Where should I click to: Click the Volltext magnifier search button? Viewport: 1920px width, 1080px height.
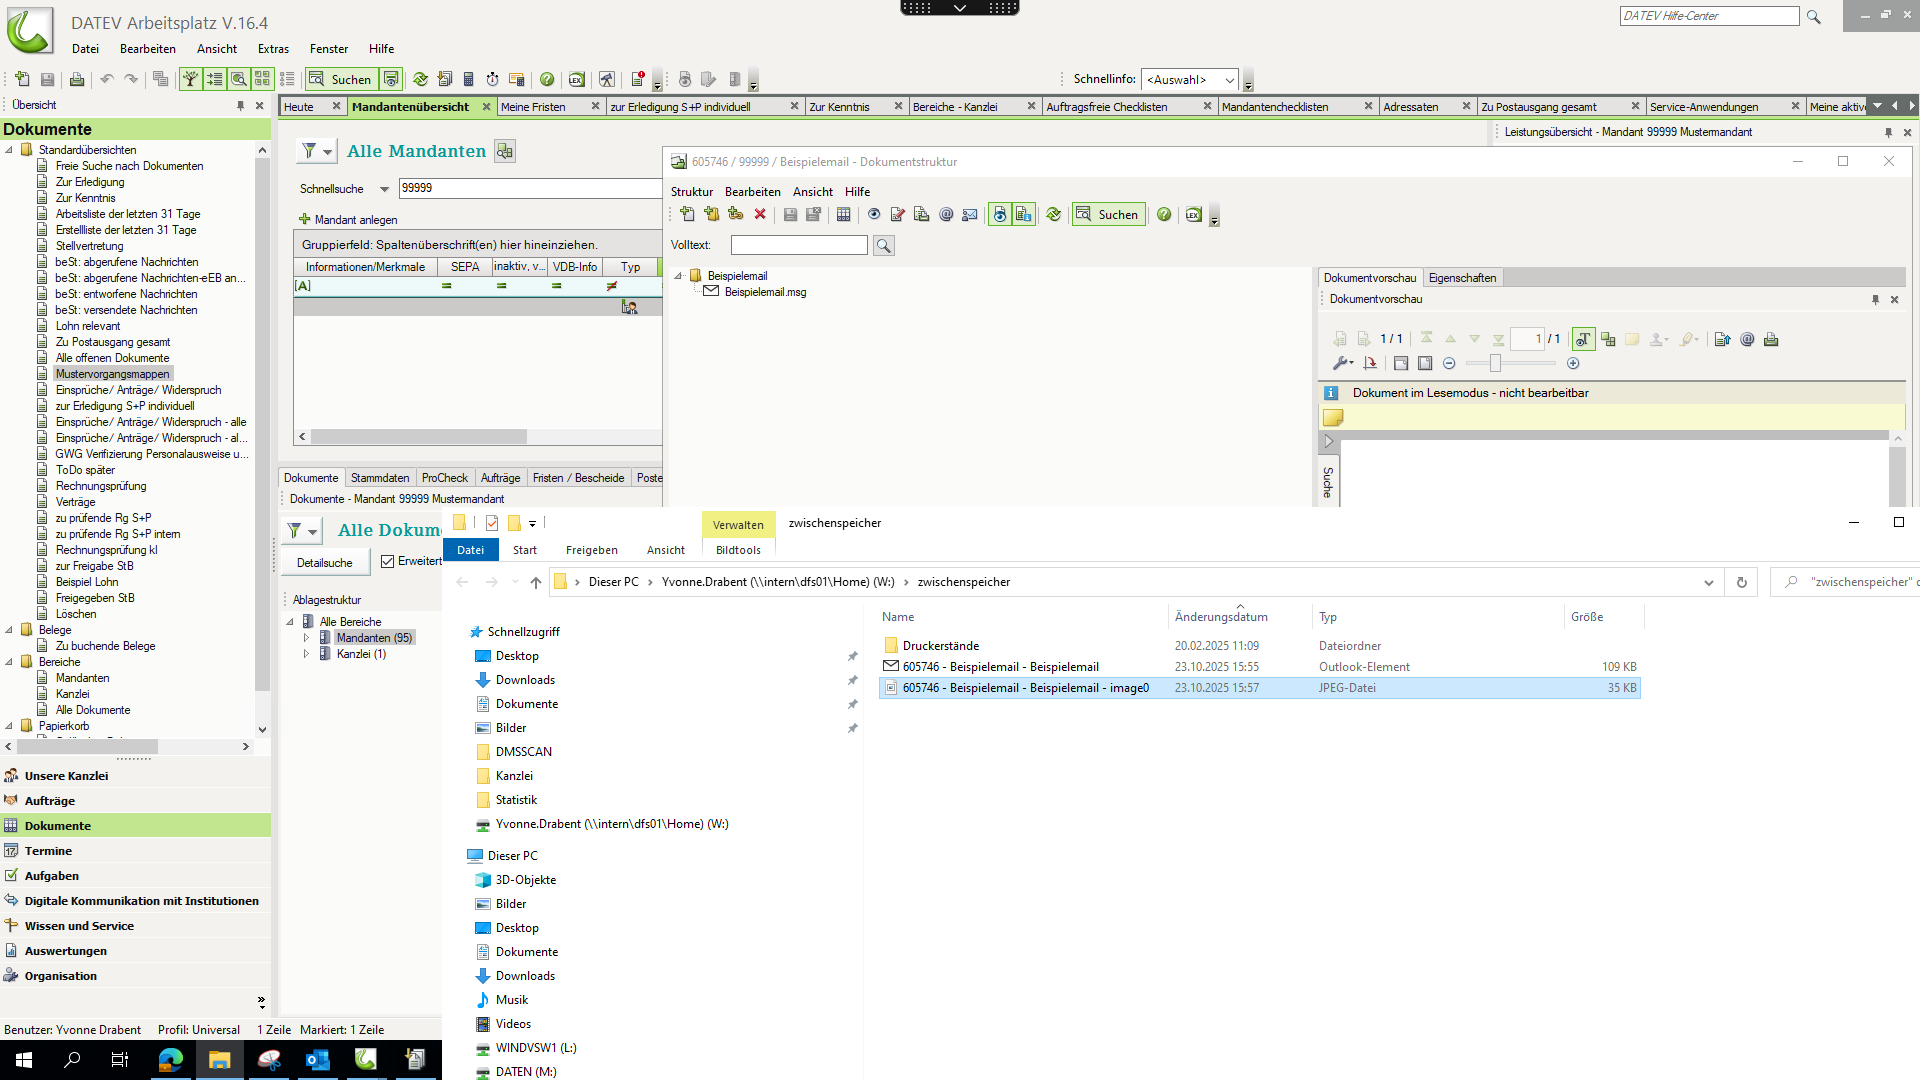[884, 246]
